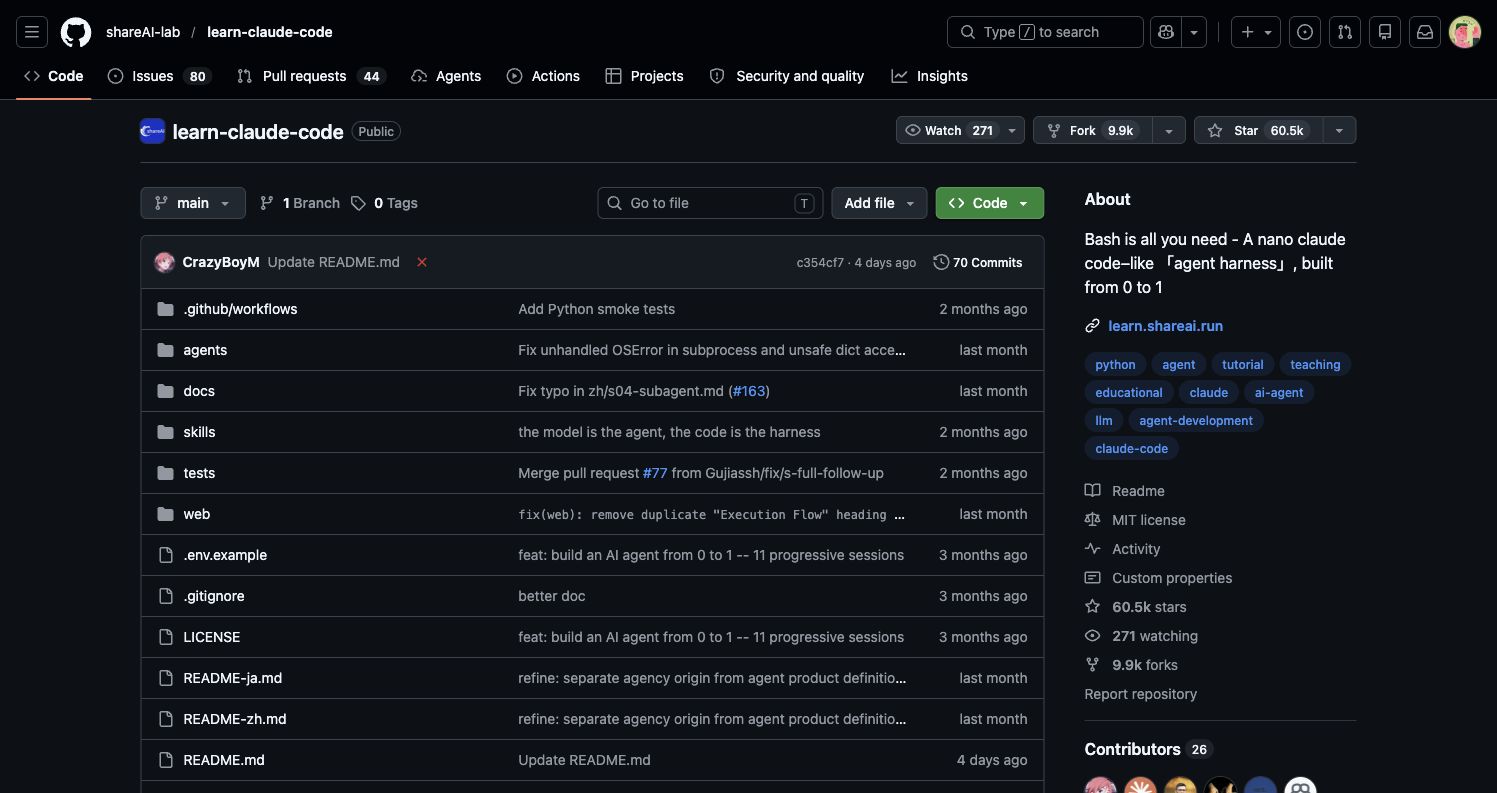This screenshot has width=1497, height=793.
Task: Open the issues inbox icon in the header
Action: (1305, 32)
